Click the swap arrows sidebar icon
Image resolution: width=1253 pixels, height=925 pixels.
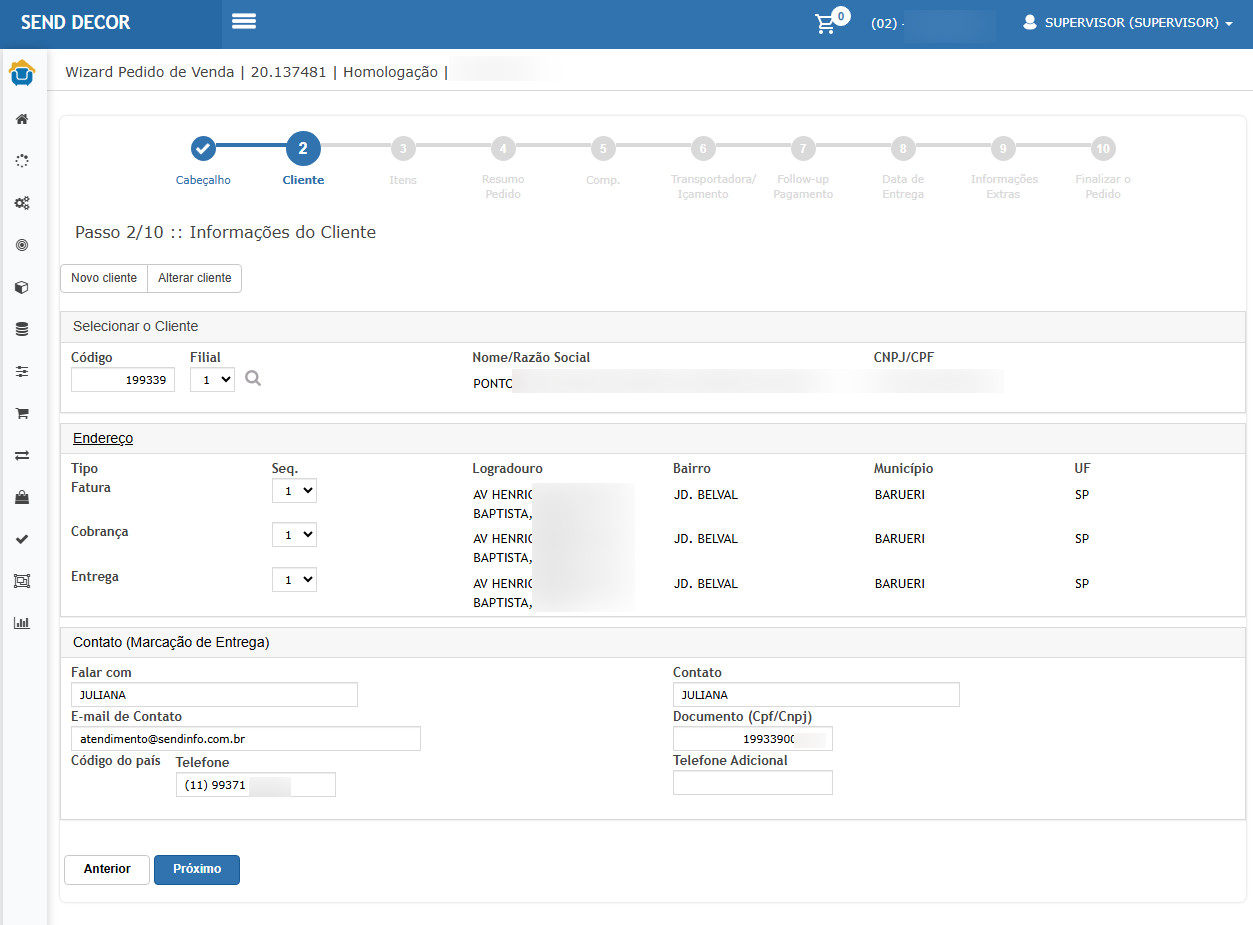click(x=22, y=455)
